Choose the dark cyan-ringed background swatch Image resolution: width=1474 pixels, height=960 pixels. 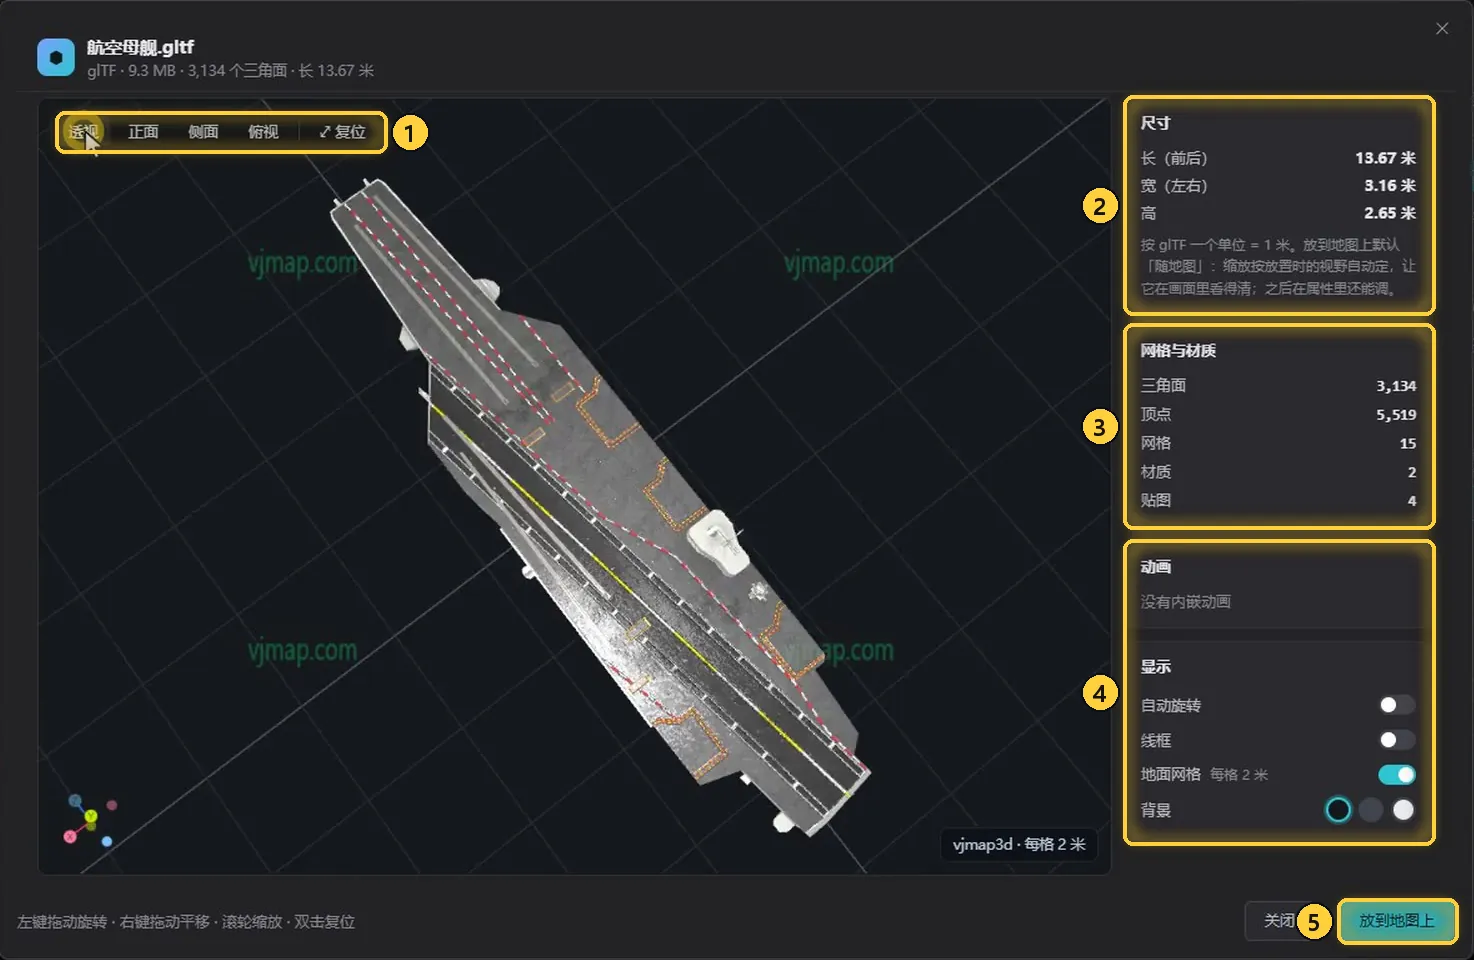pos(1338,810)
